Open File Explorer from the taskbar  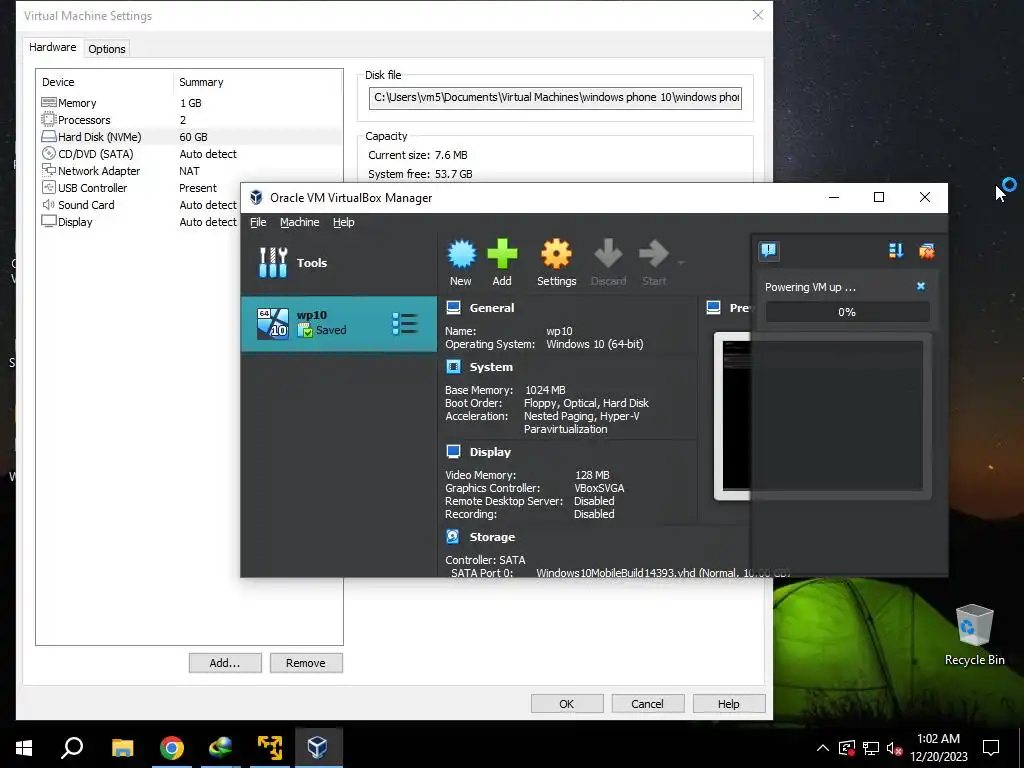tap(122, 747)
